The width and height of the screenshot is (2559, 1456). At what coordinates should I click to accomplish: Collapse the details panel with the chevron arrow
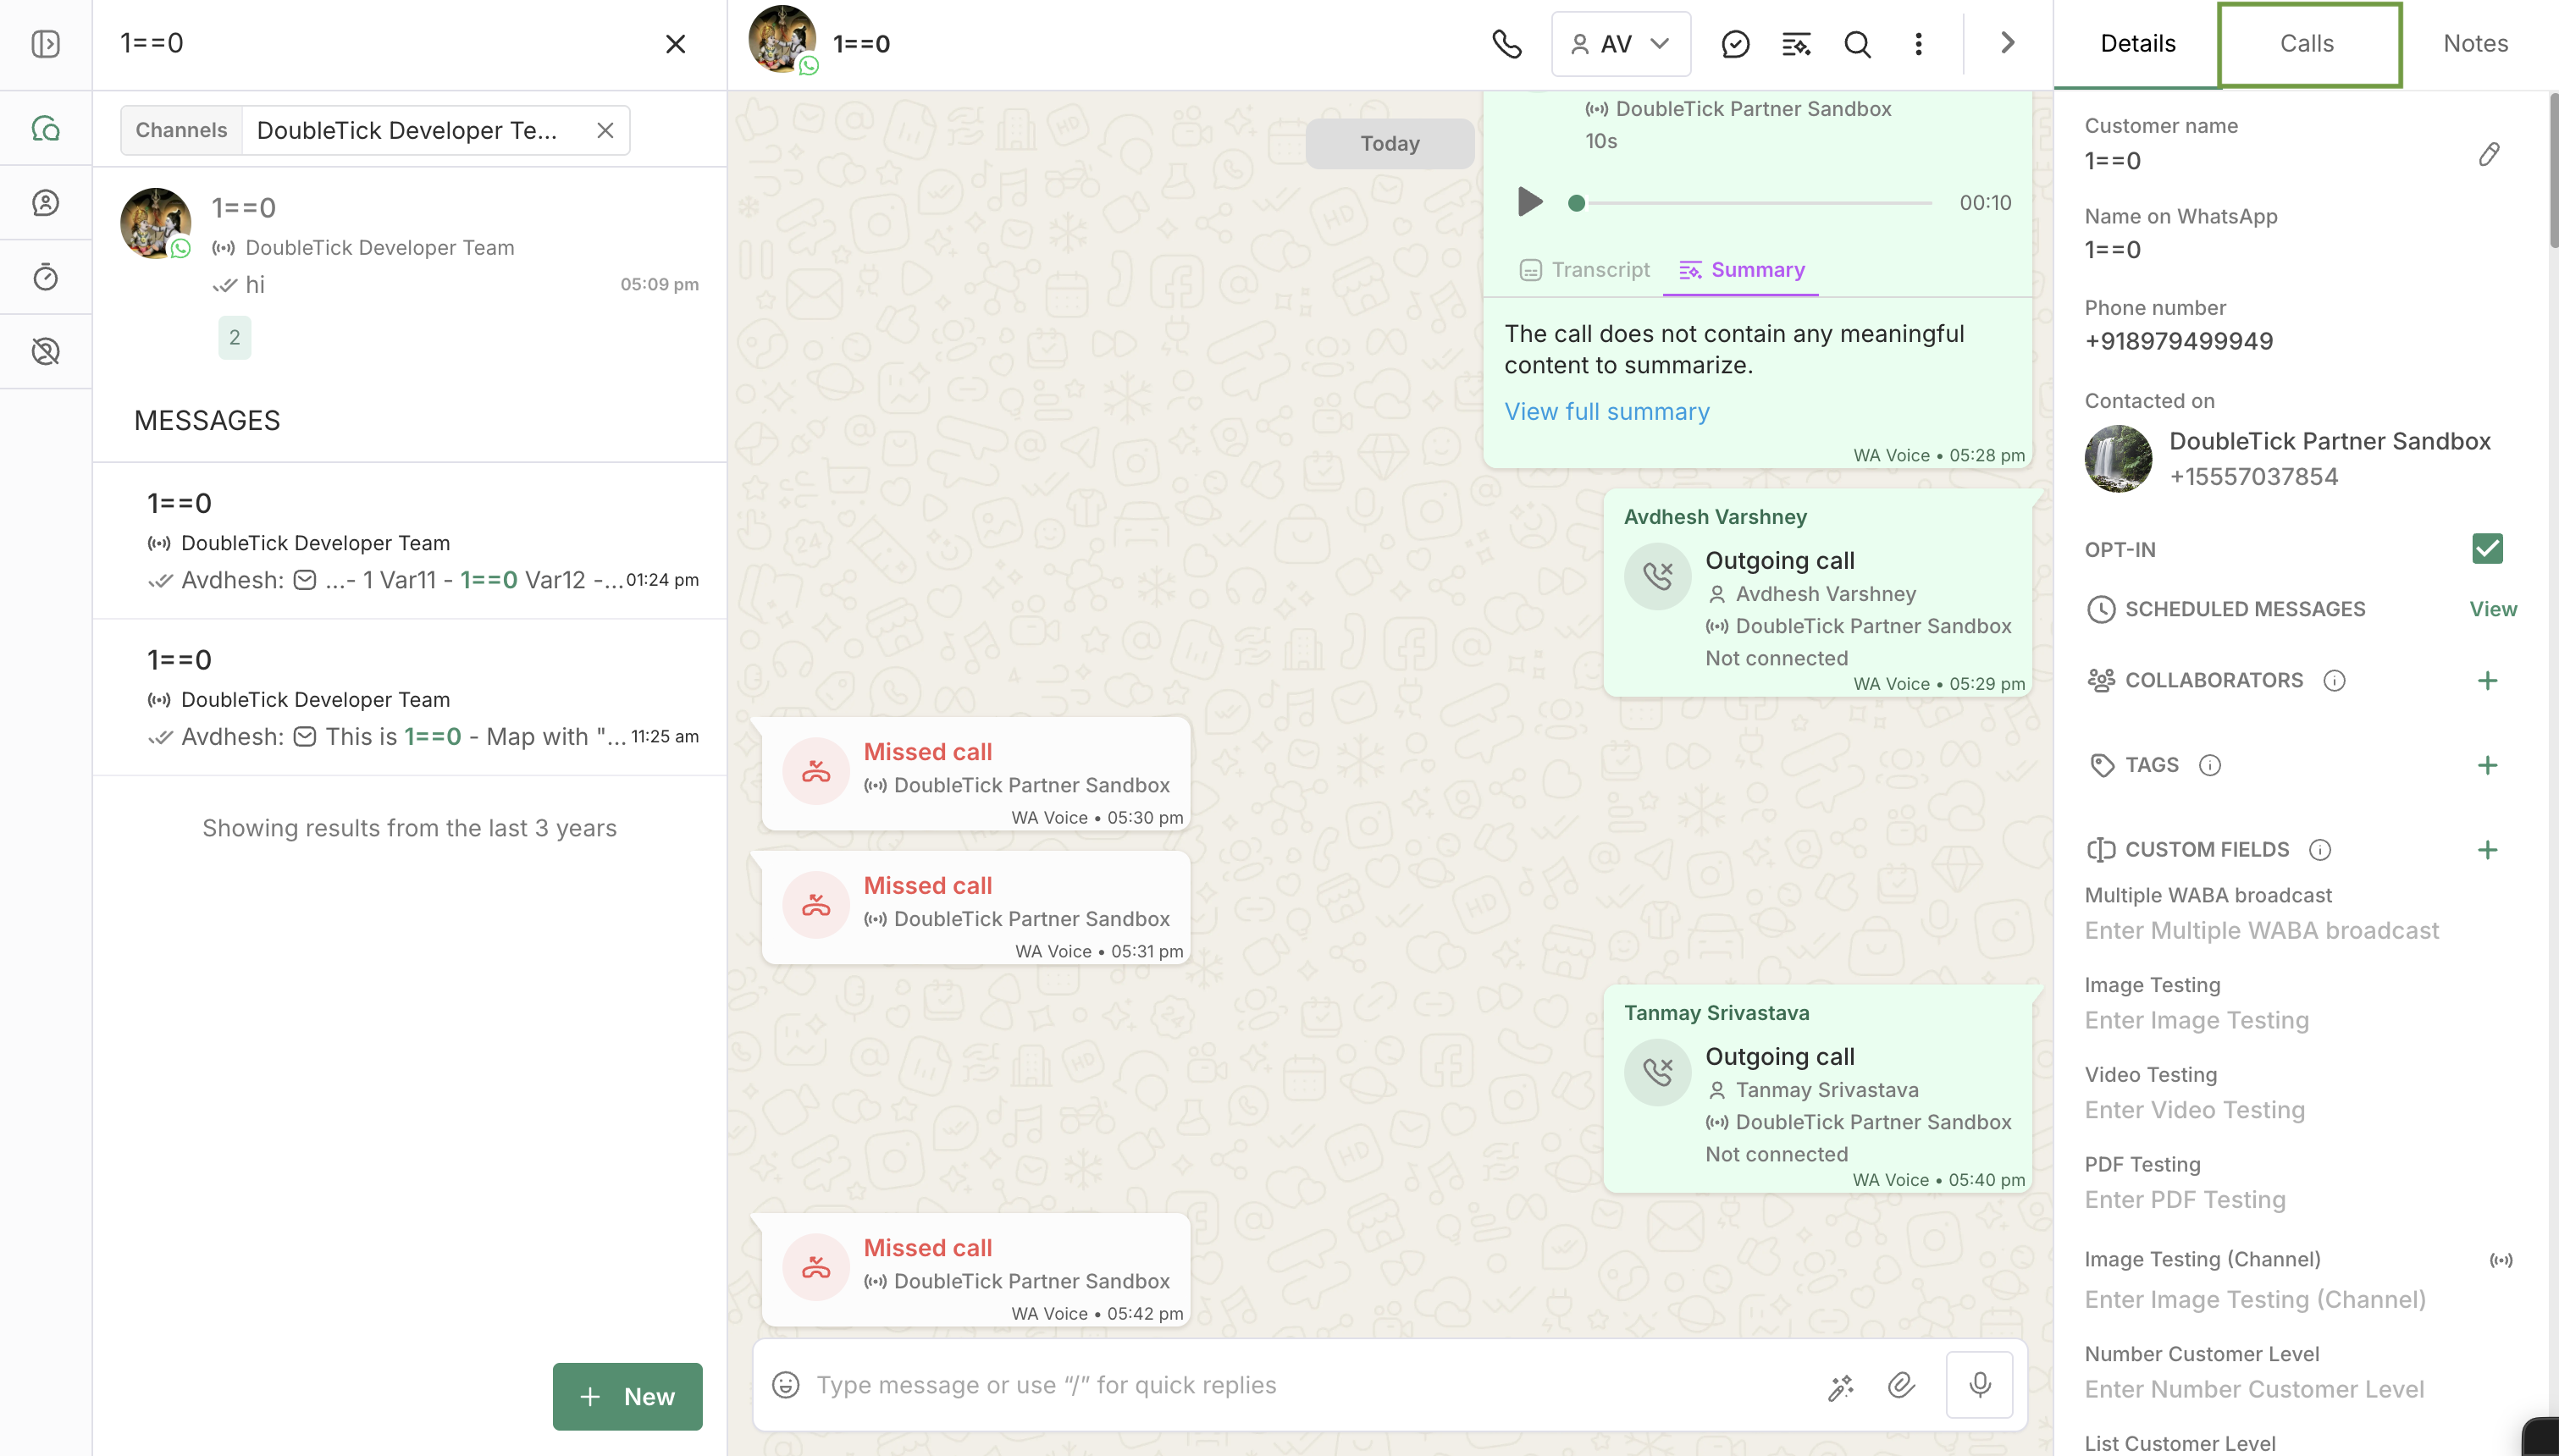click(2007, 43)
